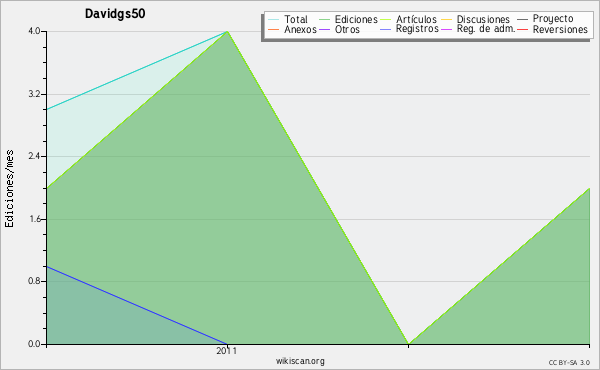Image resolution: width=600 pixels, height=370 pixels.
Task: Click the chart title Davidgs50
Action: click(x=115, y=14)
